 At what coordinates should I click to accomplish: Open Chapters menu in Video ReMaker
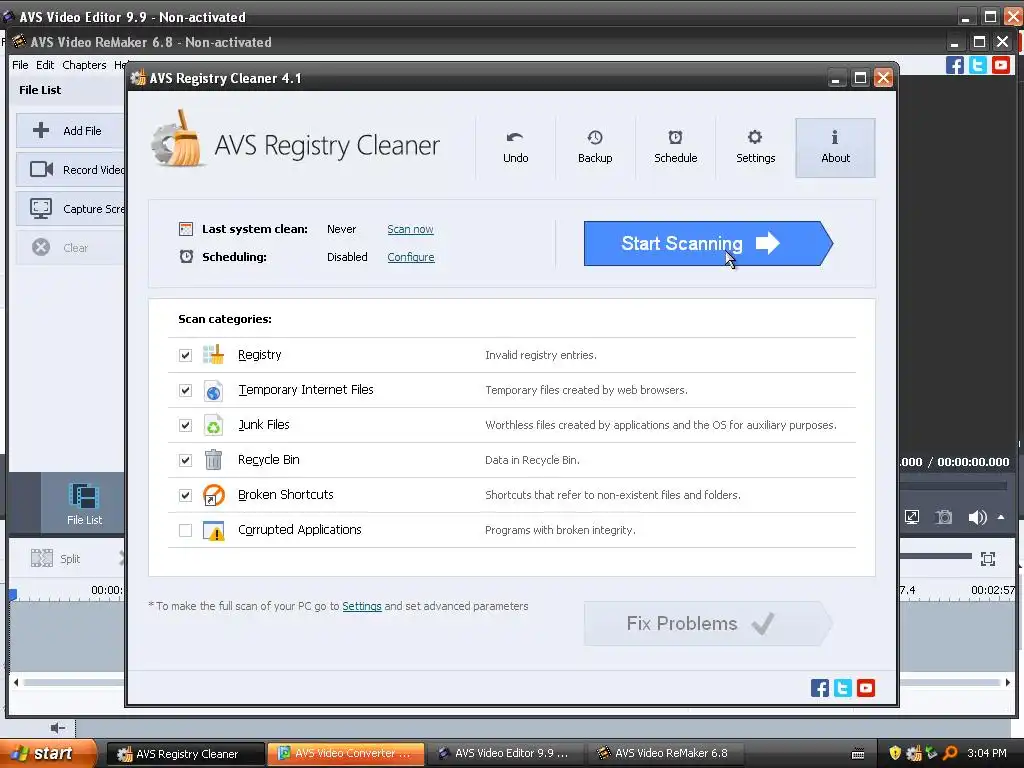coord(84,65)
